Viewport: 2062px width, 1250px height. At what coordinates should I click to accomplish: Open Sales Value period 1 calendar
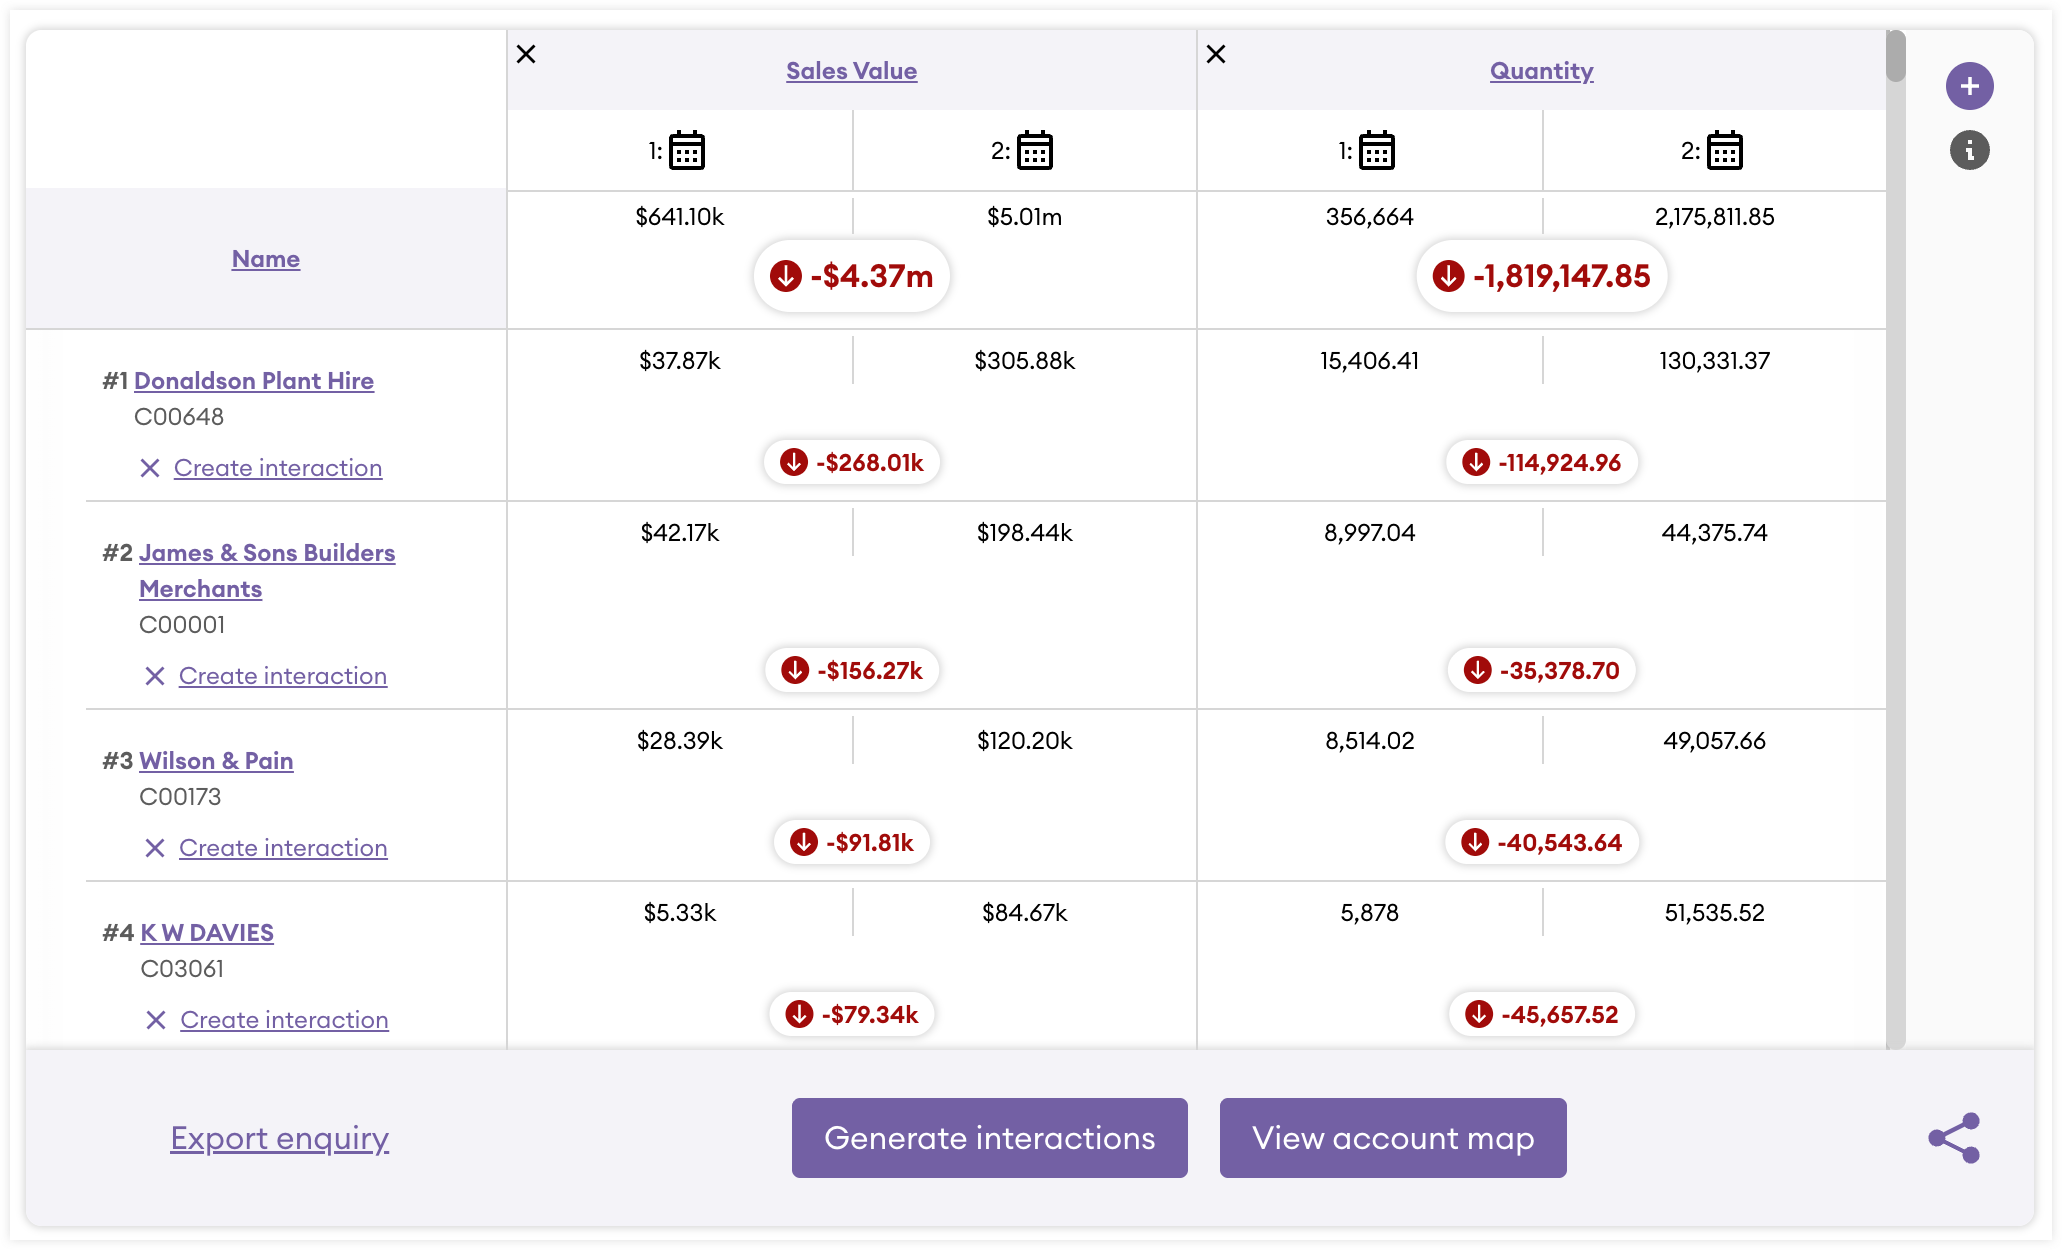pos(687,151)
